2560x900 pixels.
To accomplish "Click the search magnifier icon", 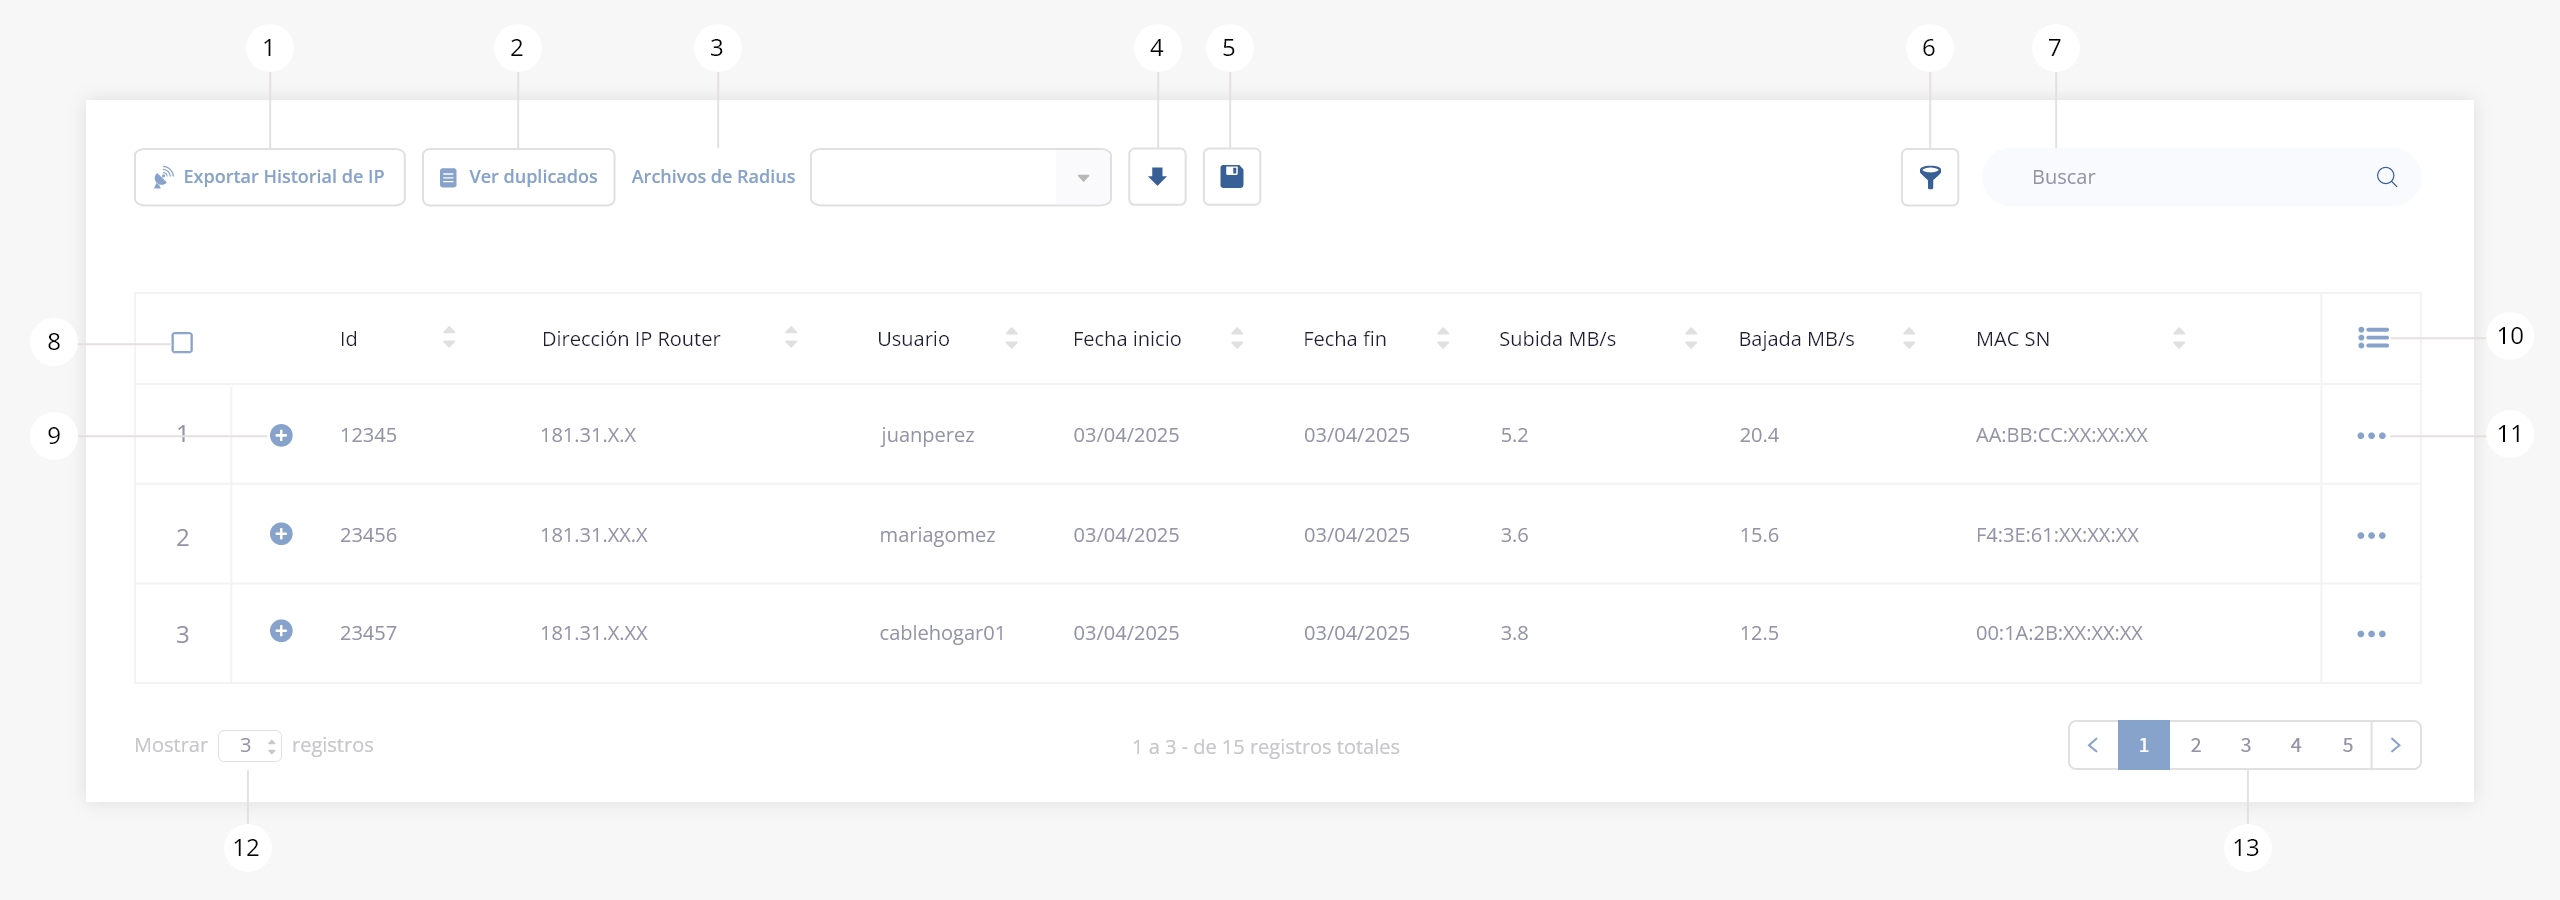I will (2386, 177).
